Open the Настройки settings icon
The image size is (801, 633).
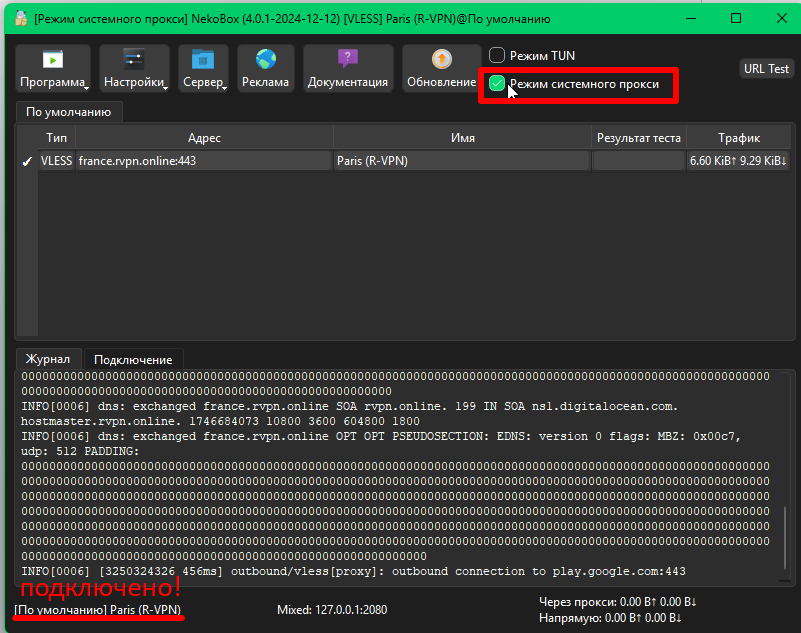coord(133,60)
